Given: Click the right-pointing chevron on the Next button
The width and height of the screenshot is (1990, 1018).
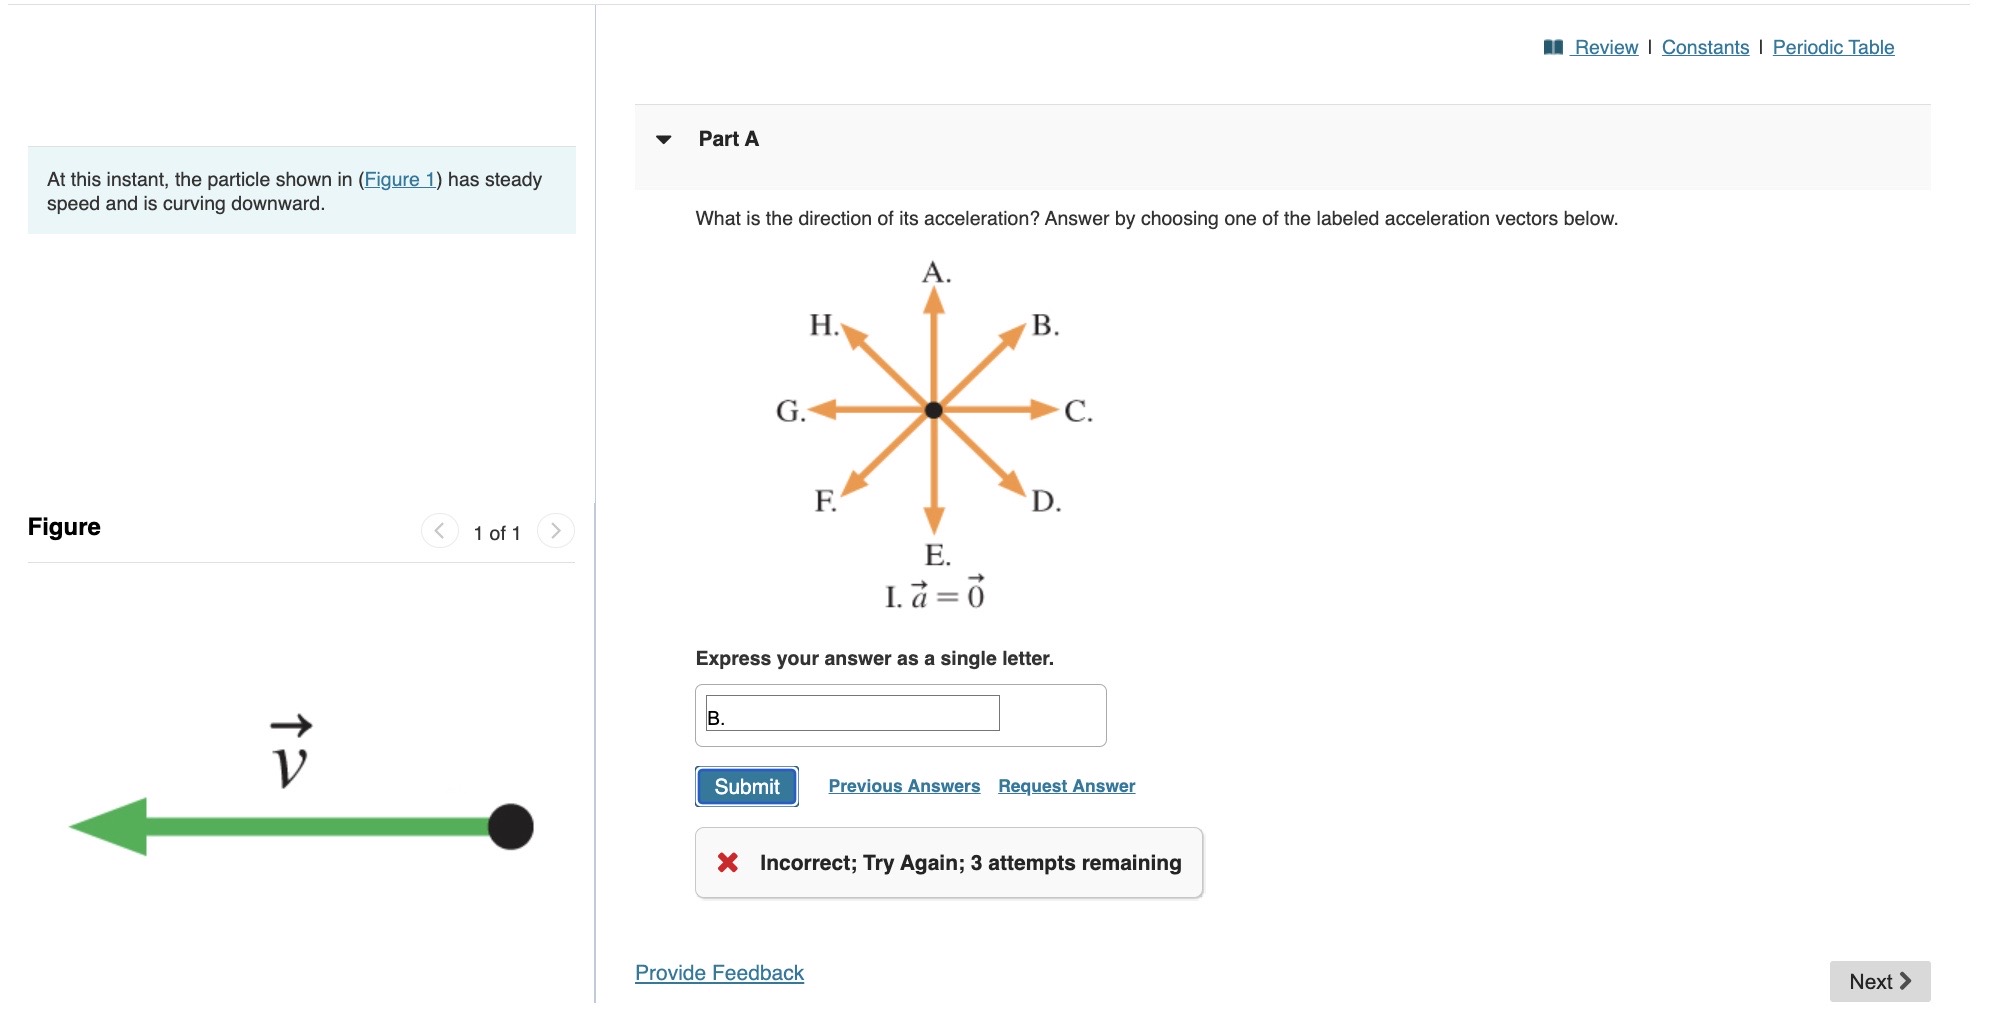Looking at the screenshot, I should 1908,981.
